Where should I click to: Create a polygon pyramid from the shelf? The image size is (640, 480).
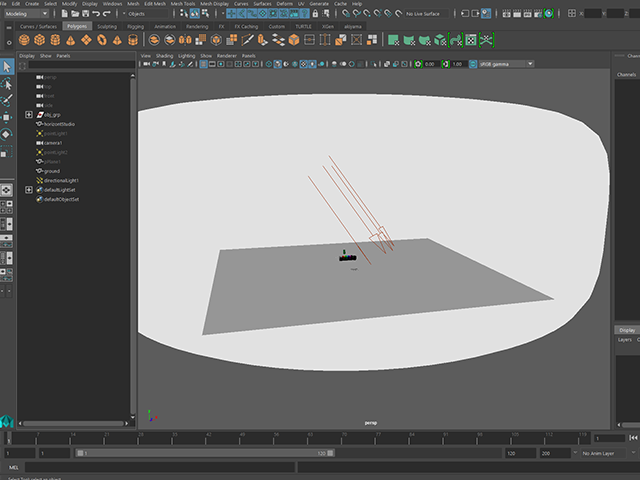pyautogui.click(x=117, y=40)
